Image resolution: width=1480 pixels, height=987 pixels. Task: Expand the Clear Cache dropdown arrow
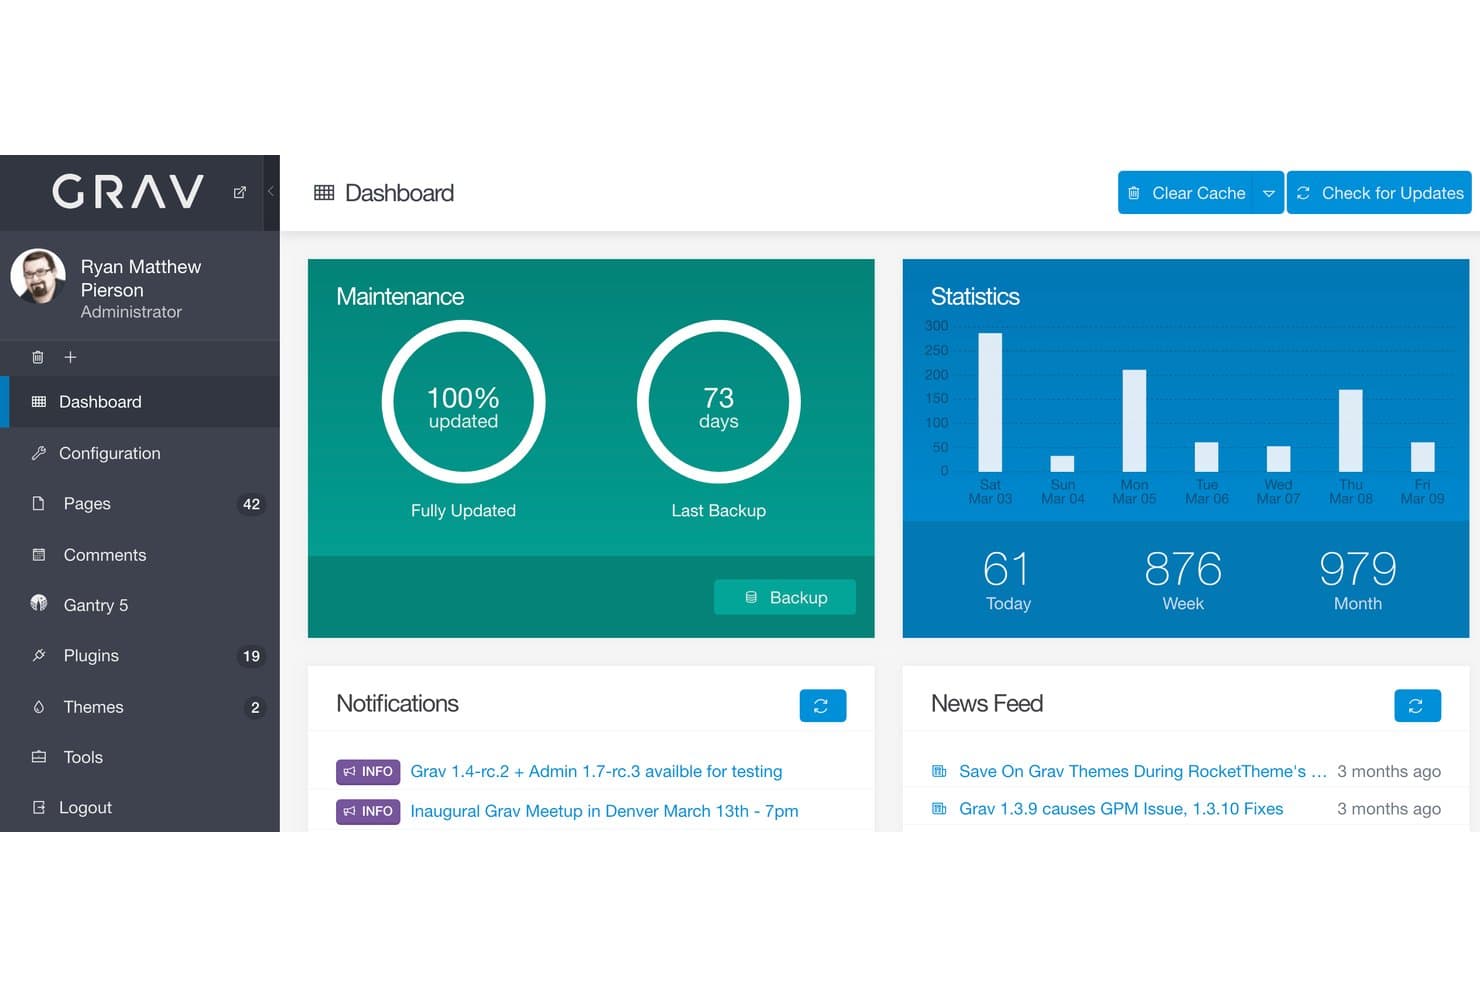point(1269,193)
